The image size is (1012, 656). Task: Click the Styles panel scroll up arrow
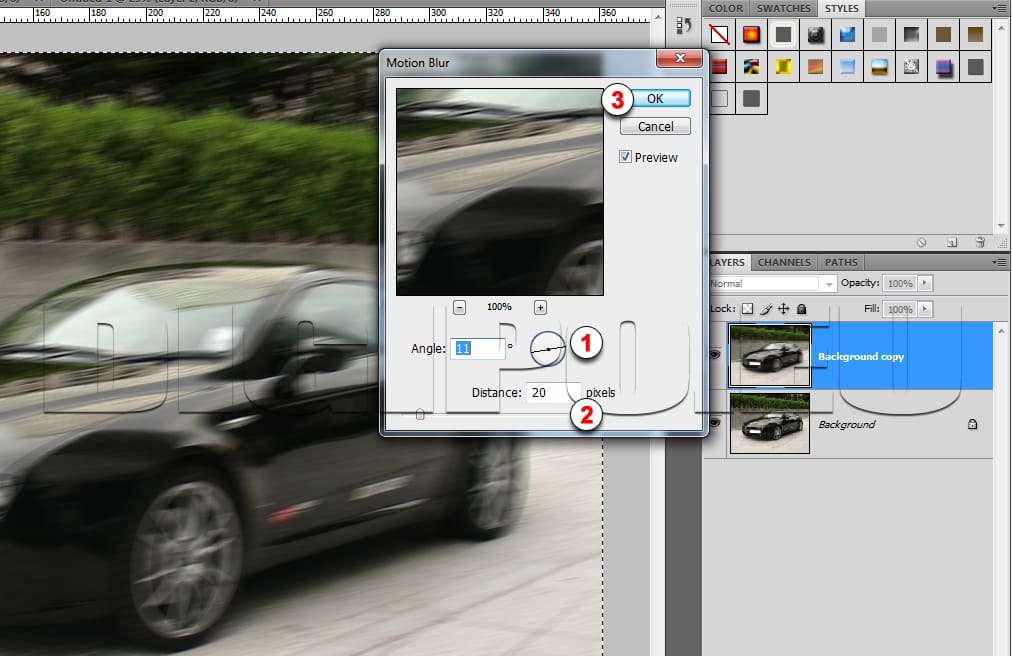coord(1002,28)
